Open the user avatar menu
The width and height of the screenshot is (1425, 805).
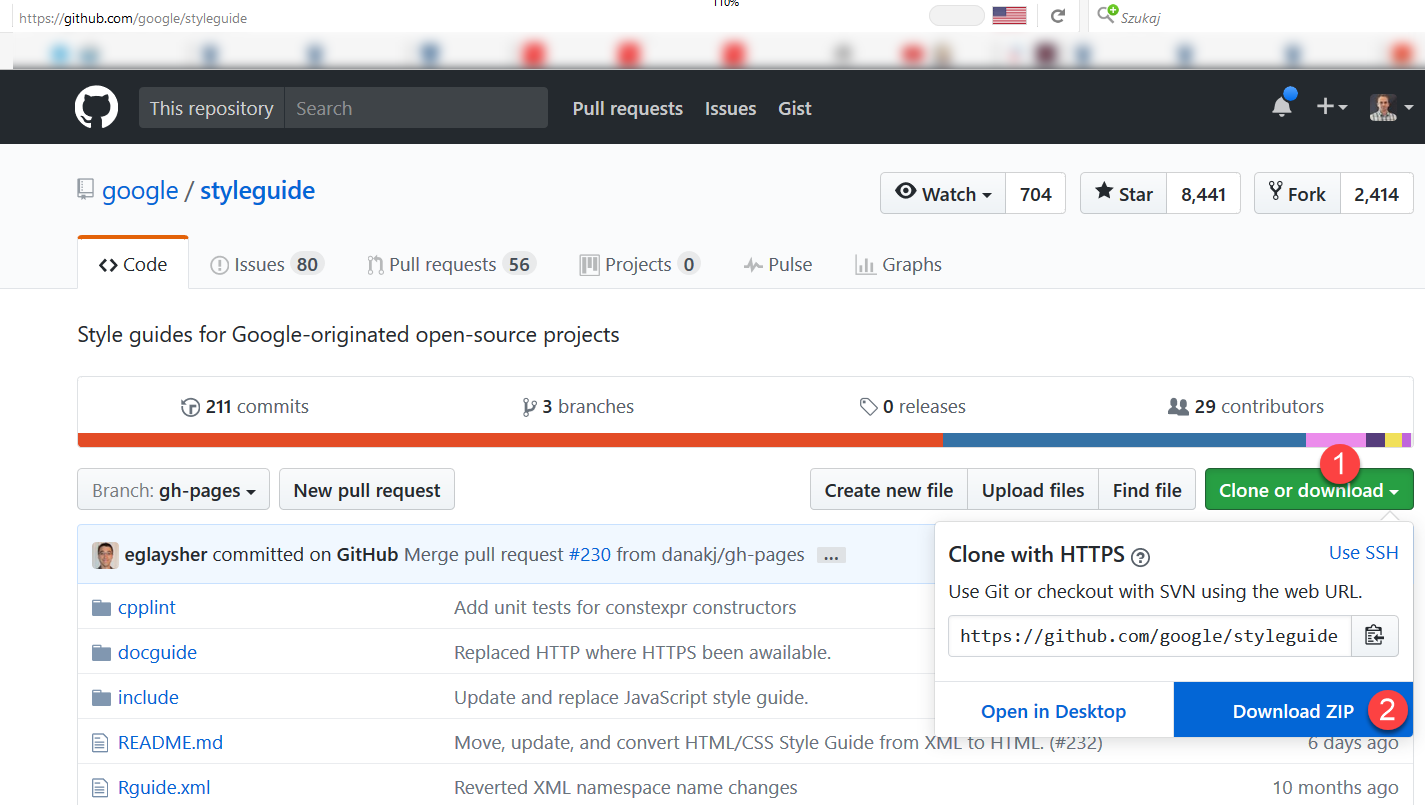tap(1391, 107)
